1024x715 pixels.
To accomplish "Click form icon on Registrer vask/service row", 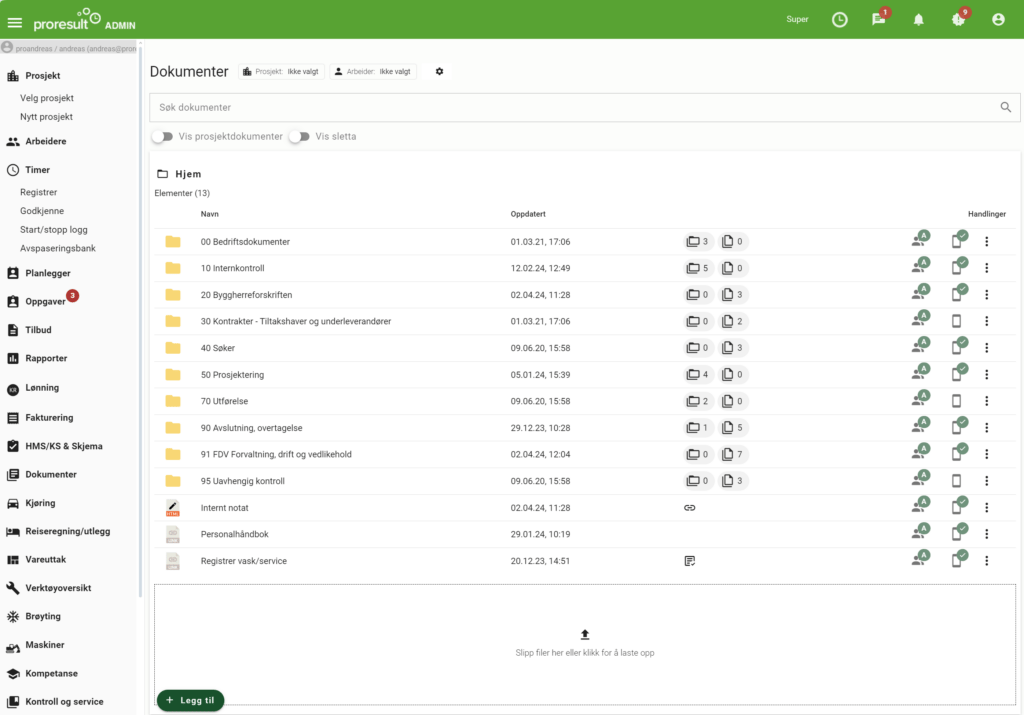I will tap(690, 561).
